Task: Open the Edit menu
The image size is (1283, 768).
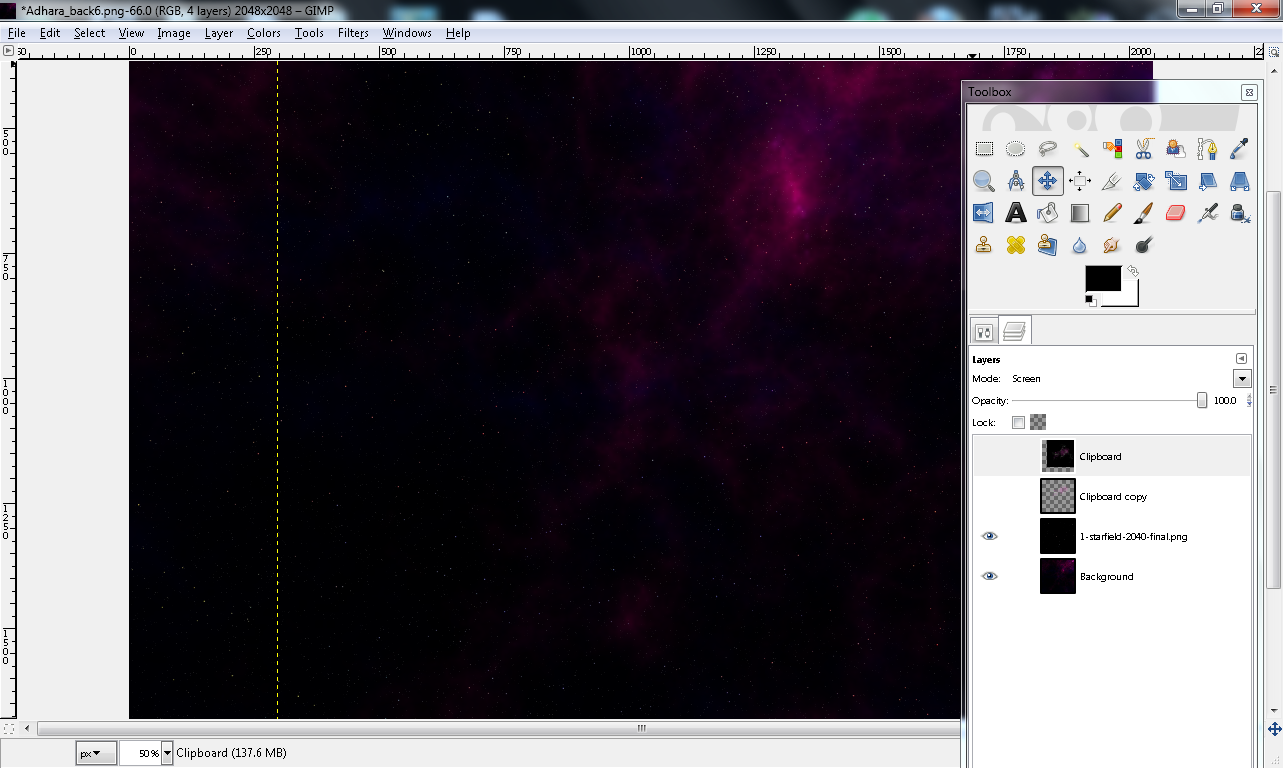Action: (x=50, y=33)
